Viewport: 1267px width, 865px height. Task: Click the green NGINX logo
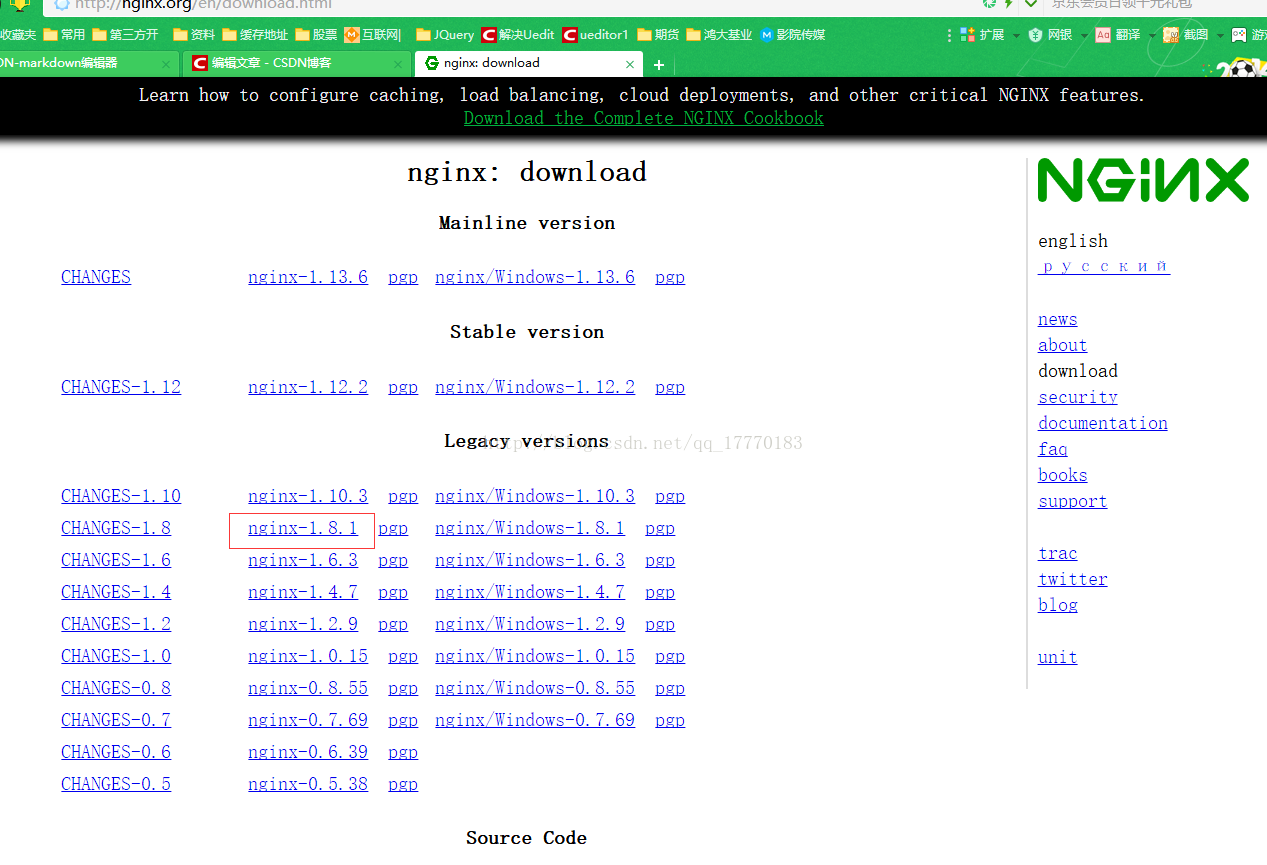point(1143,181)
